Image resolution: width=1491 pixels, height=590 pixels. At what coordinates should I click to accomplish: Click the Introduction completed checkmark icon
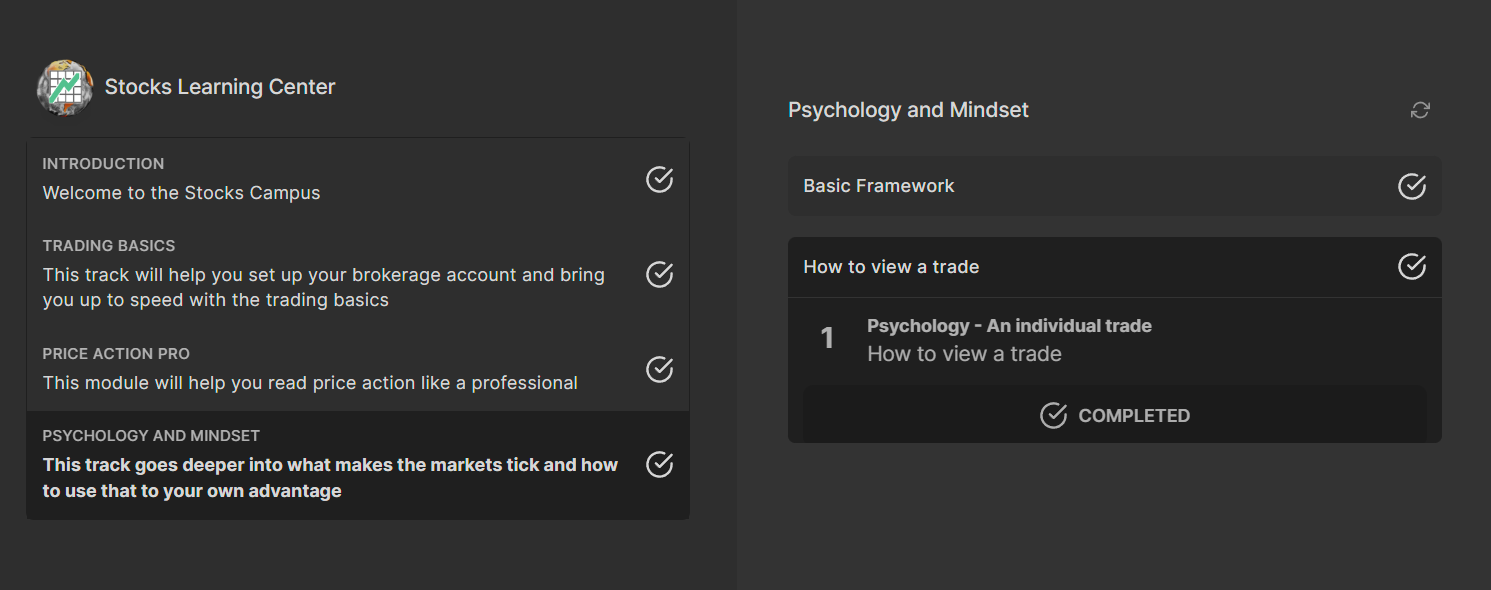(659, 179)
